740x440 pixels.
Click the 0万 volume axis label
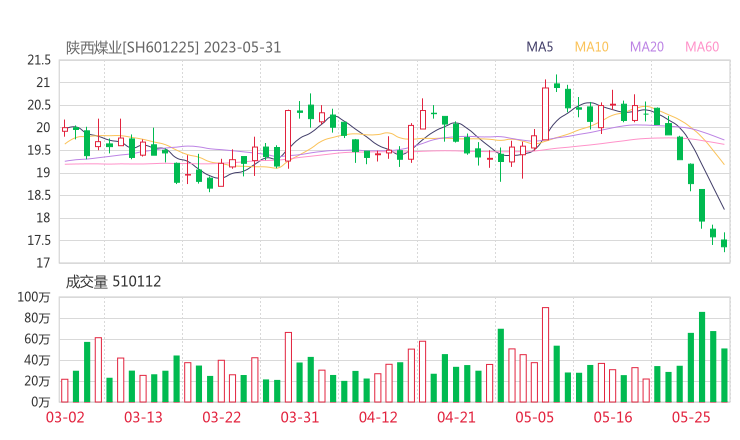[41, 402]
